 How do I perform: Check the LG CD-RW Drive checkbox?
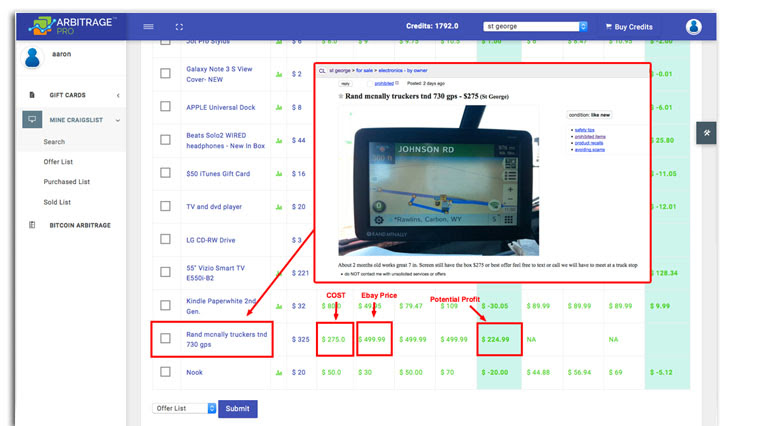point(165,239)
